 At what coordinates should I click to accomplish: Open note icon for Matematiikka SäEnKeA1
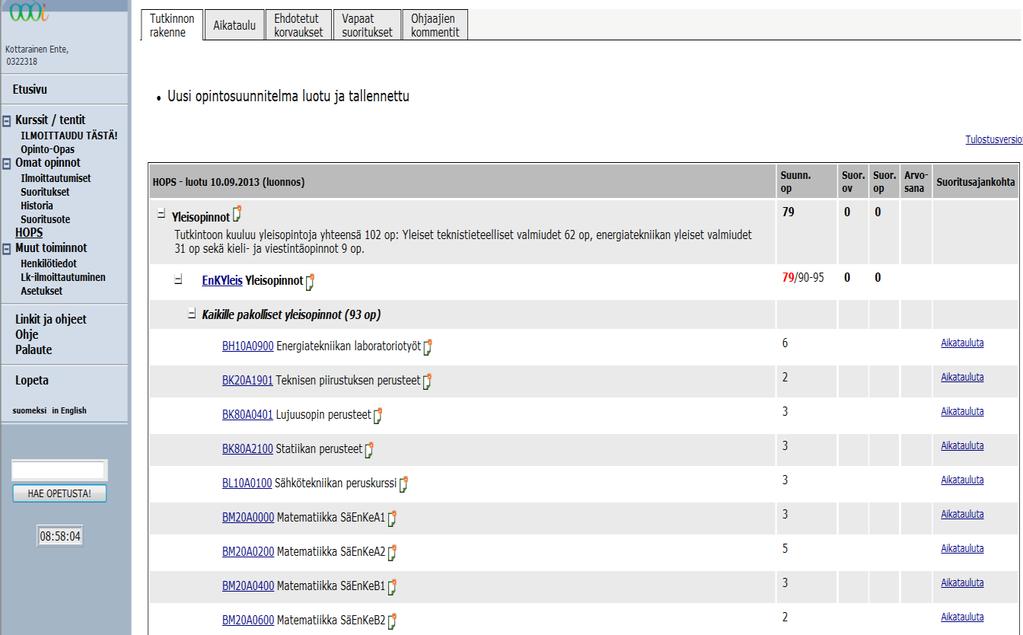pyautogui.click(x=392, y=518)
